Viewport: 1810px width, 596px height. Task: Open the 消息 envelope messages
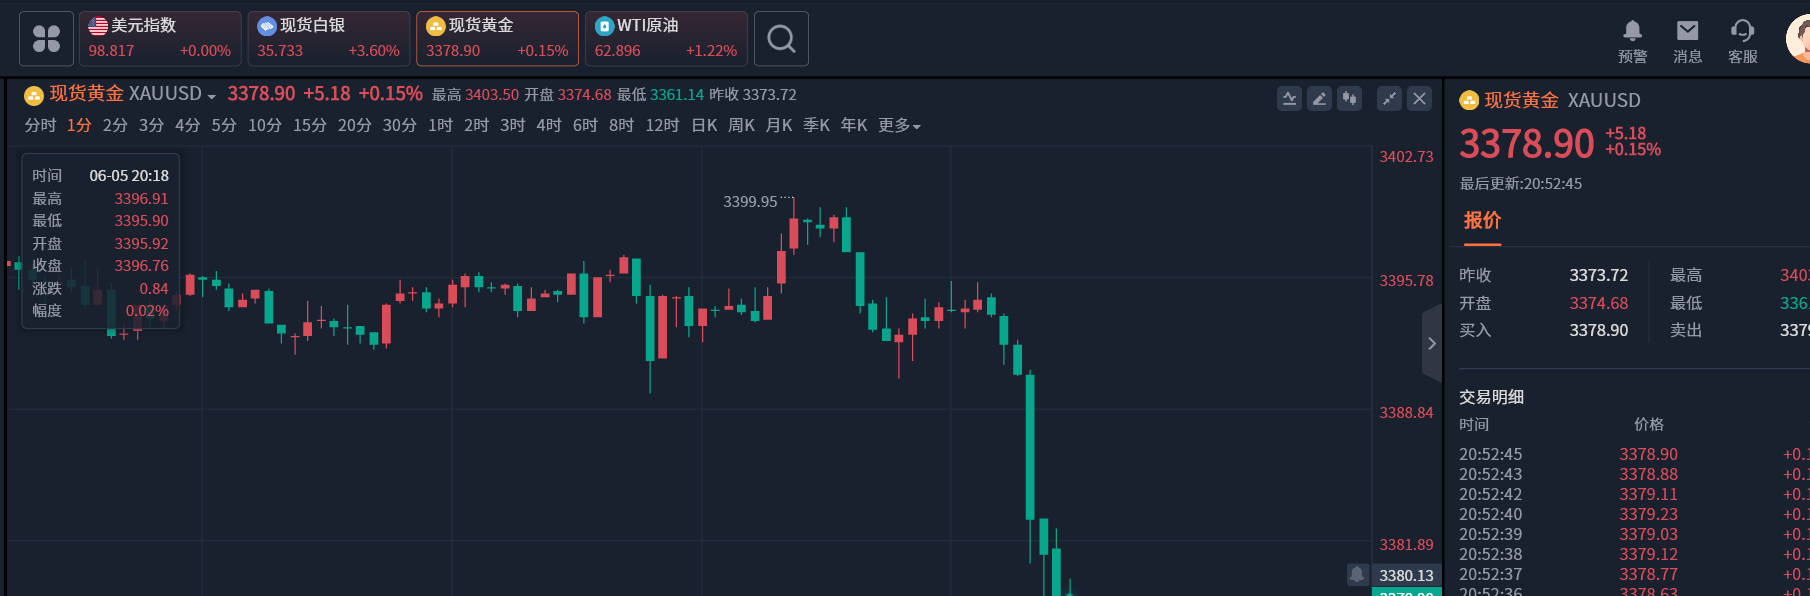(1687, 41)
